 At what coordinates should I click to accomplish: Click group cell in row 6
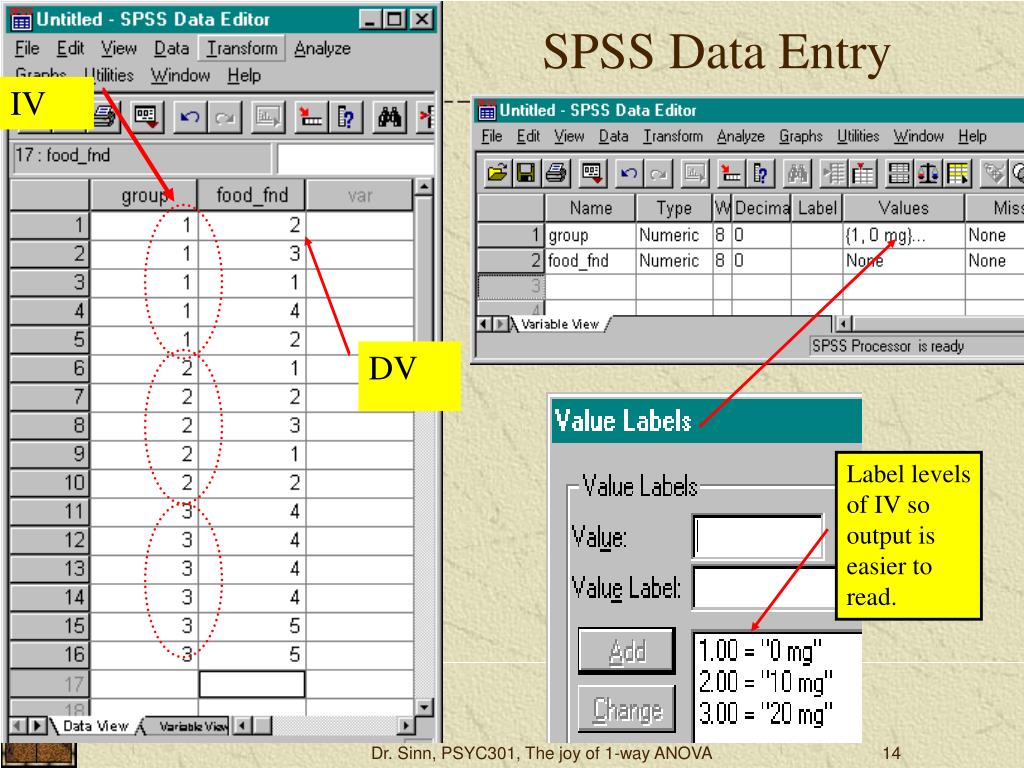pyautogui.click(x=144, y=368)
